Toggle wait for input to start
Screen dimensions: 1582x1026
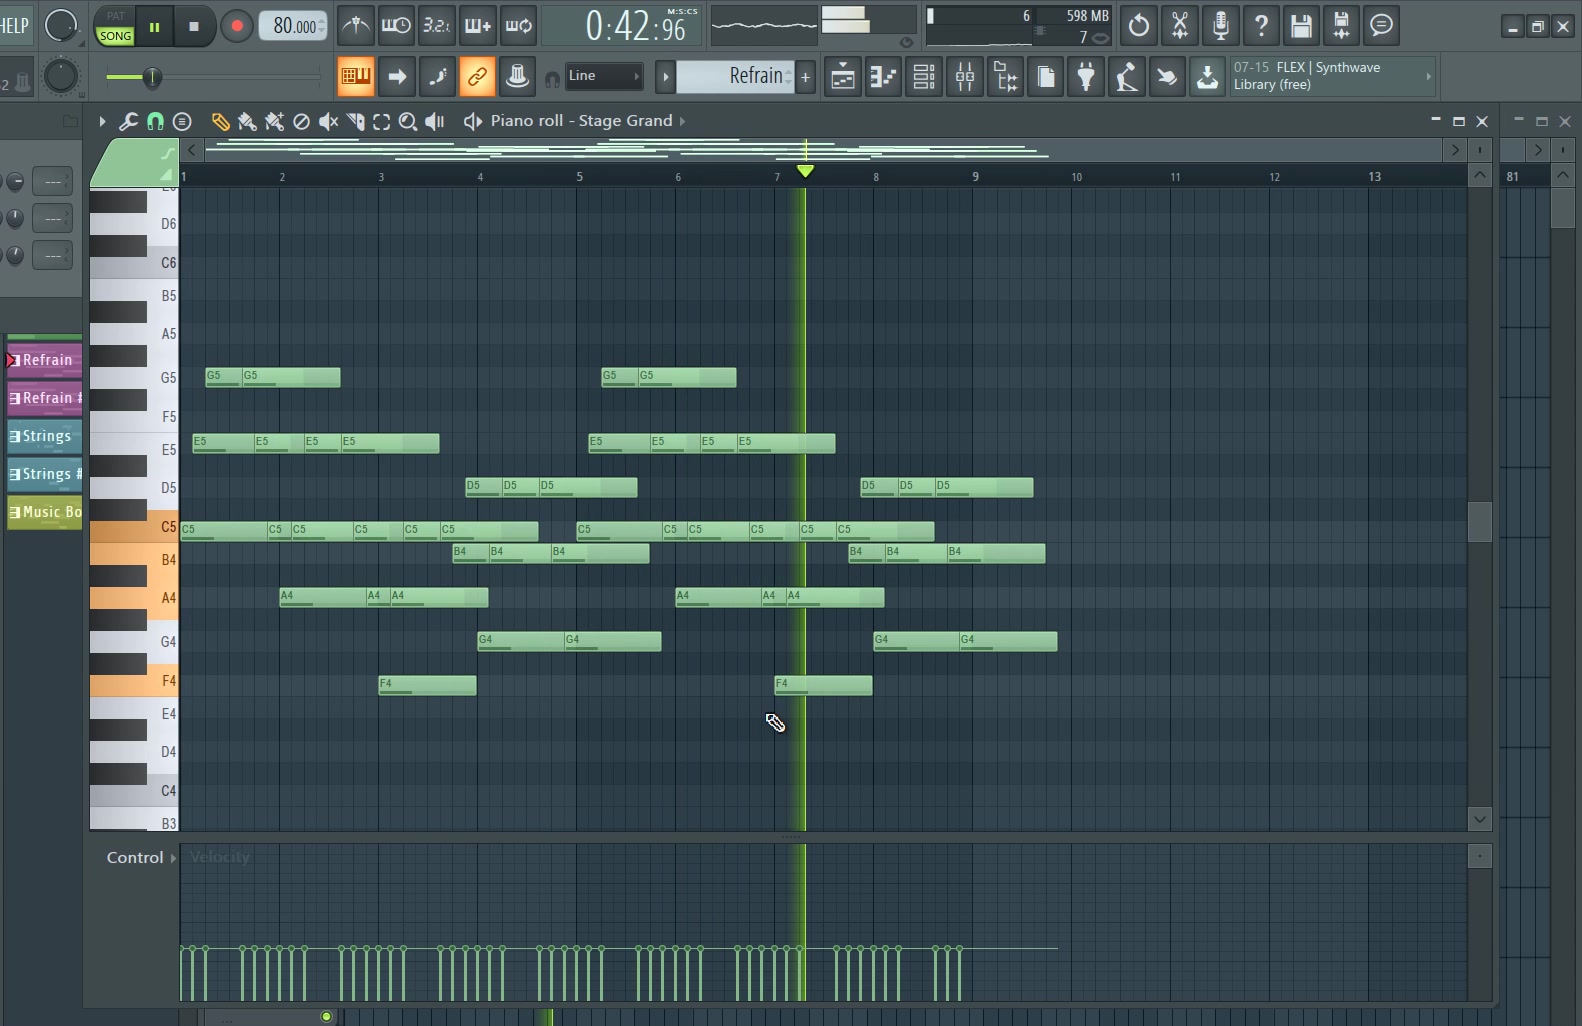pyautogui.click(x=396, y=26)
